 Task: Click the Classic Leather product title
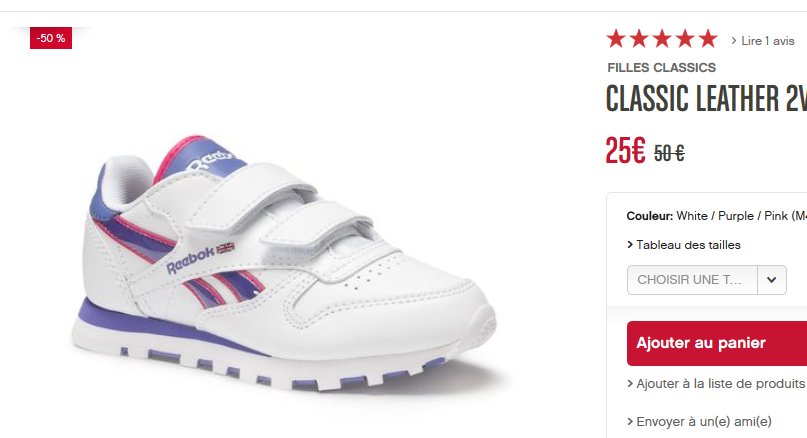(706, 98)
